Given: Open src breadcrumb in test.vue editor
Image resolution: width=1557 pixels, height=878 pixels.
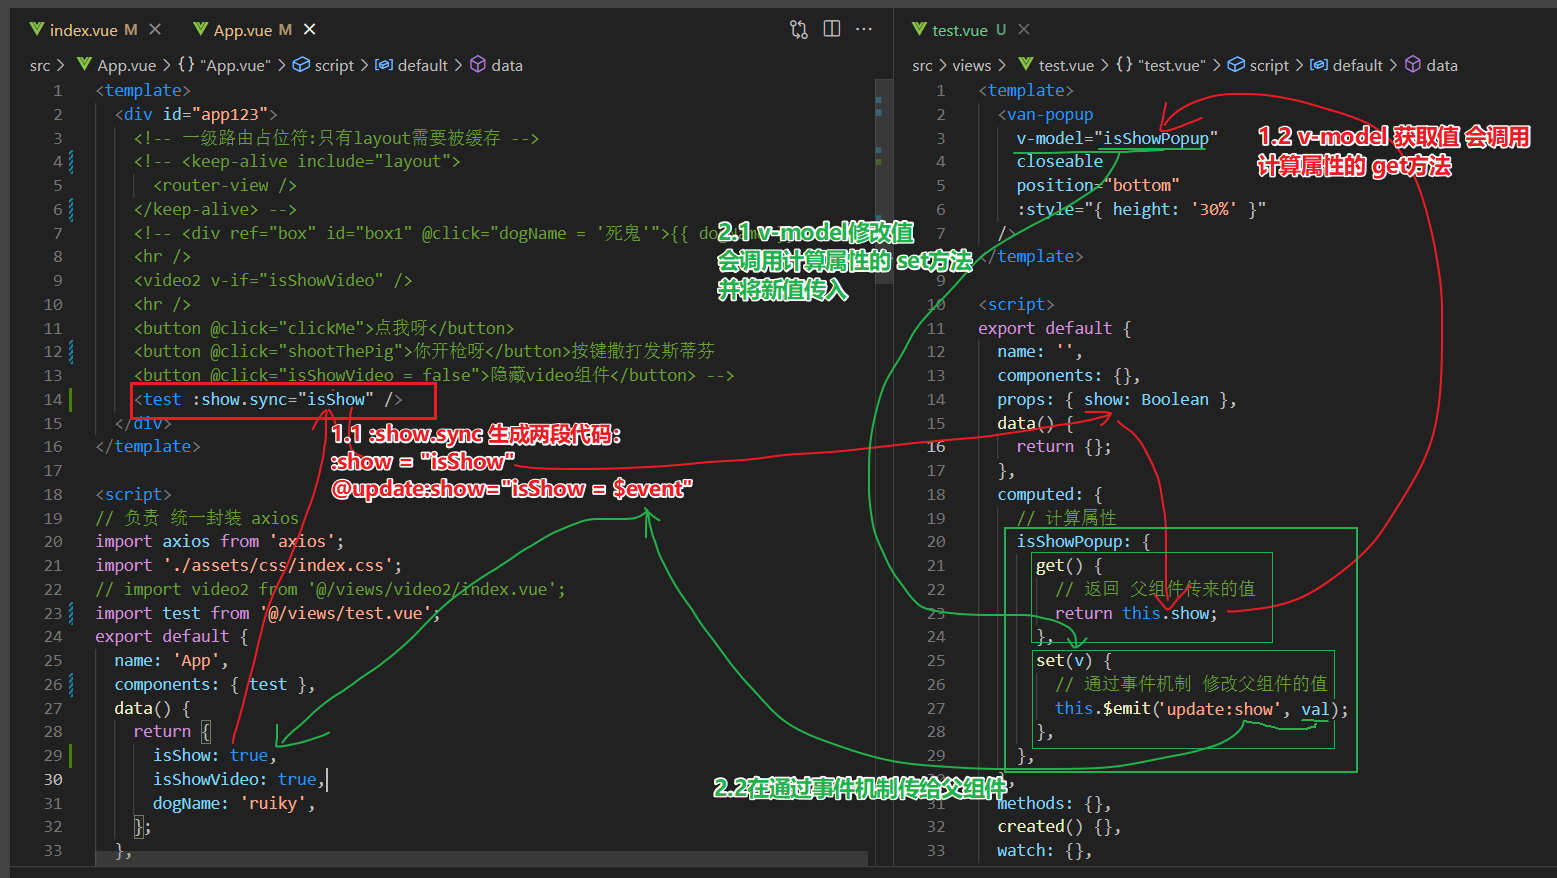Looking at the screenshot, I should coord(922,65).
